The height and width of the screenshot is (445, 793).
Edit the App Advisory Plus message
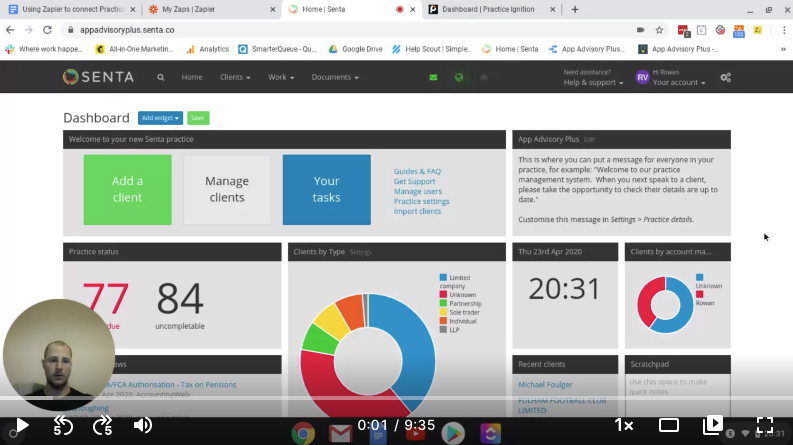pos(589,140)
